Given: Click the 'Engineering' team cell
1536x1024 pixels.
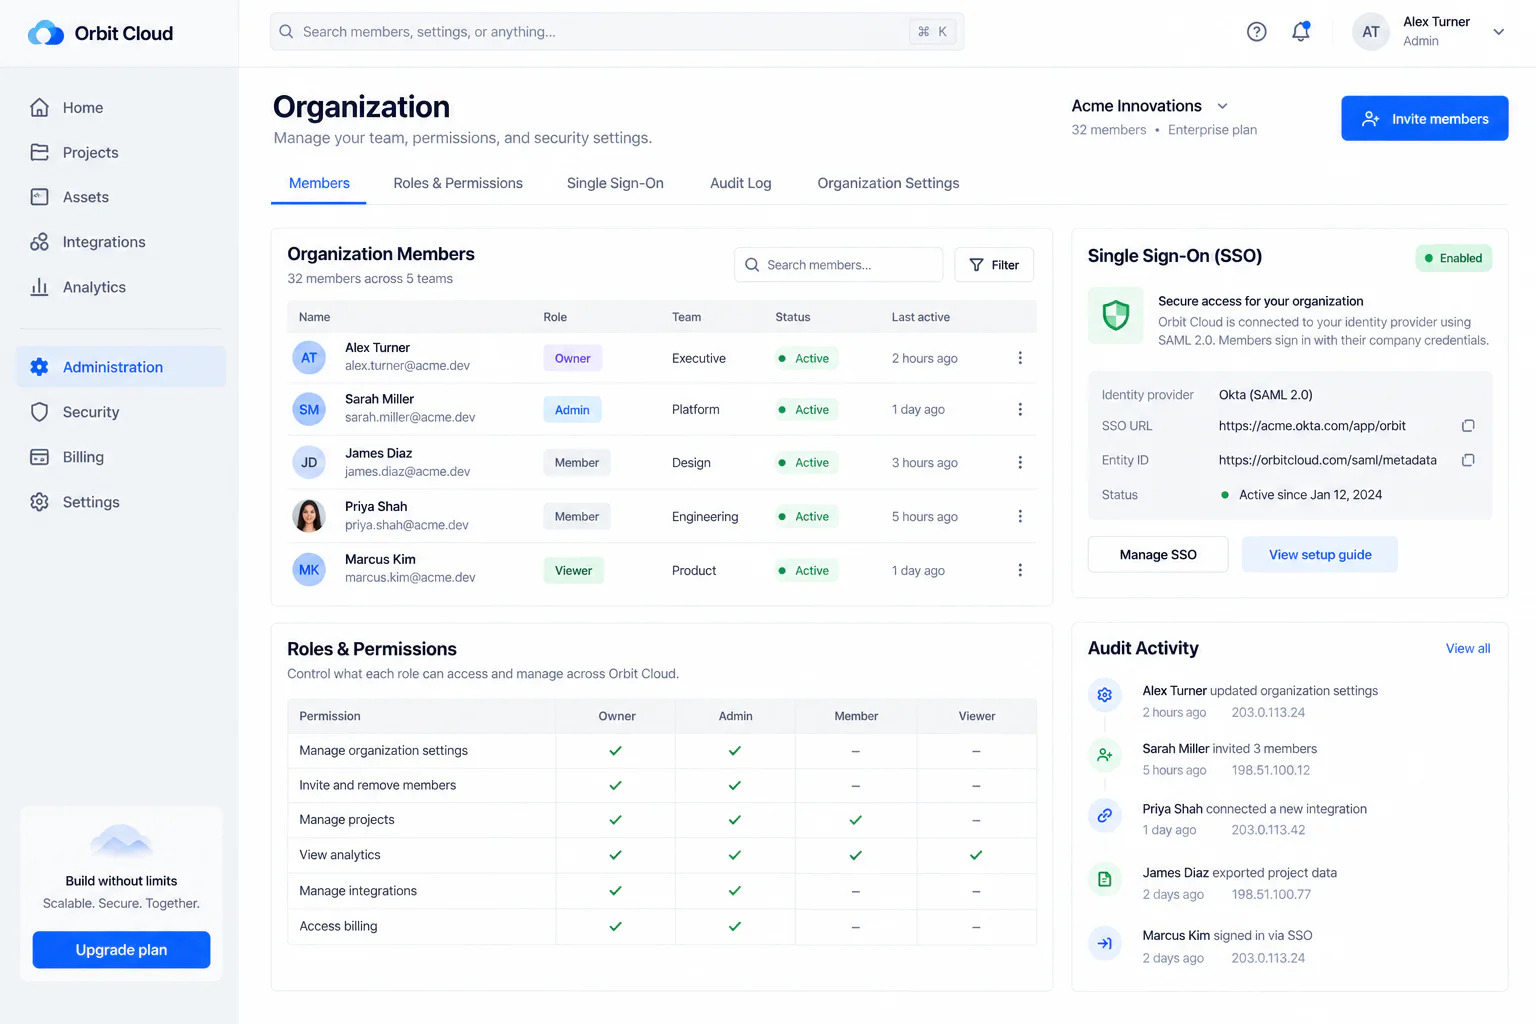Looking at the screenshot, I should pyautogui.click(x=705, y=517).
